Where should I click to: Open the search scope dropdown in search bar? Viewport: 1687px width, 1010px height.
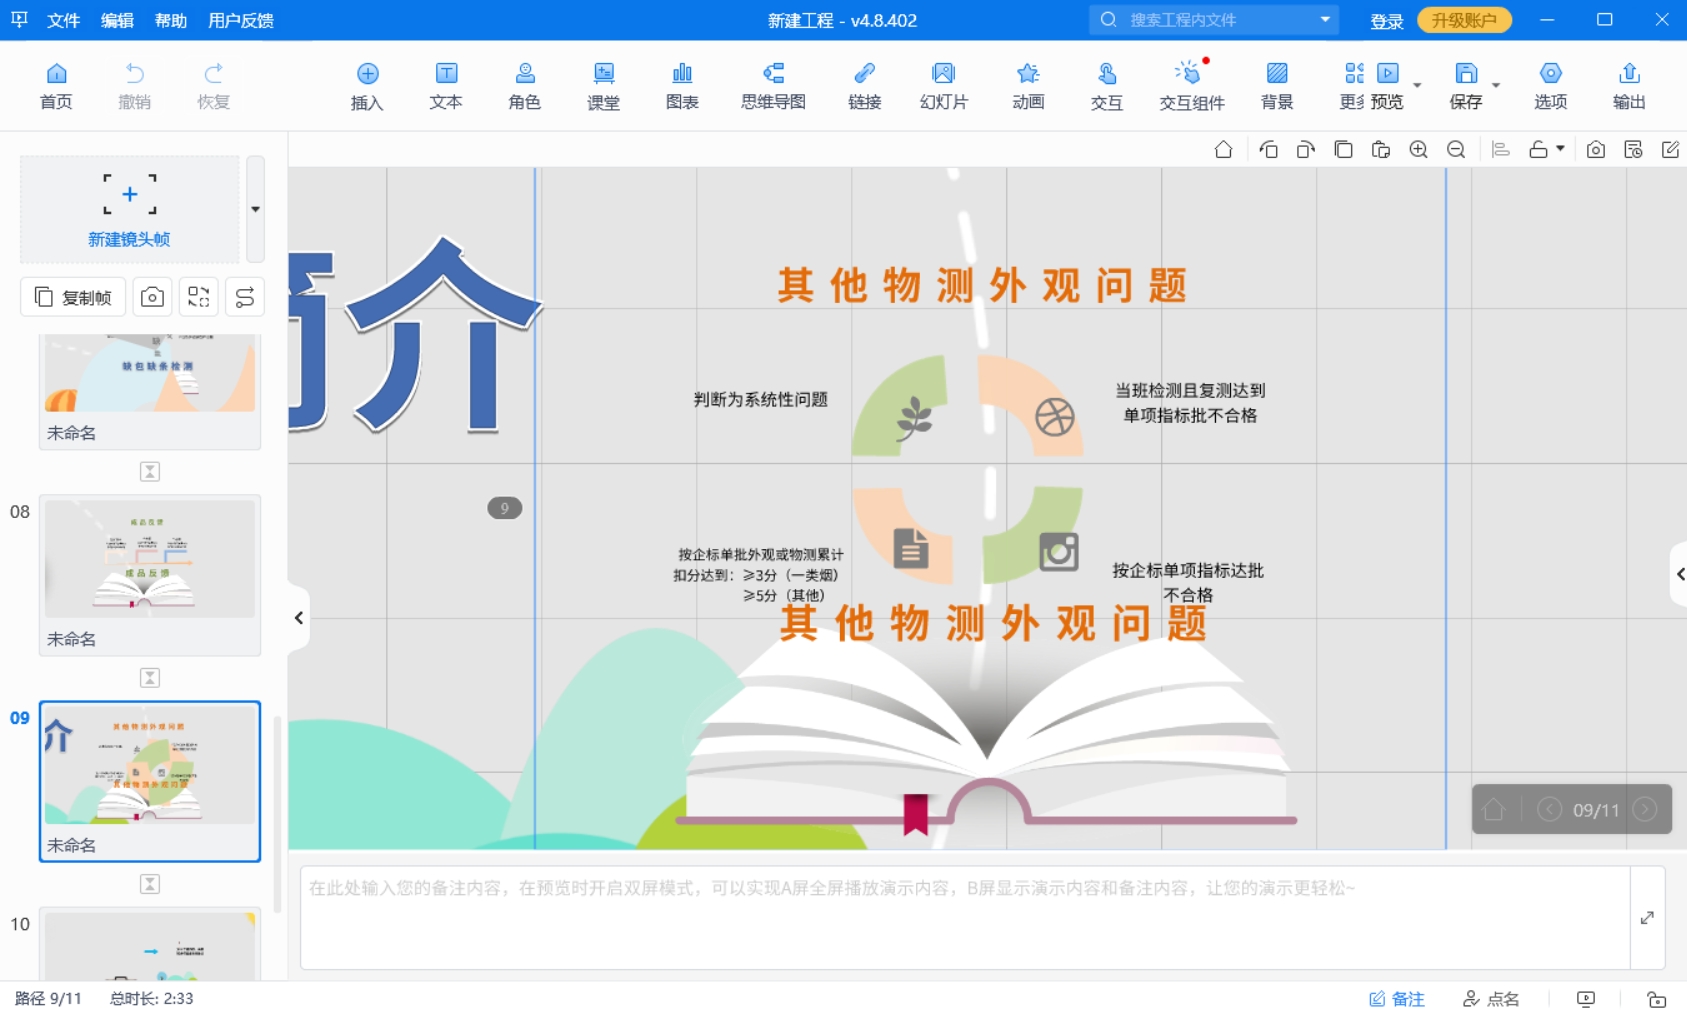click(x=1326, y=19)
